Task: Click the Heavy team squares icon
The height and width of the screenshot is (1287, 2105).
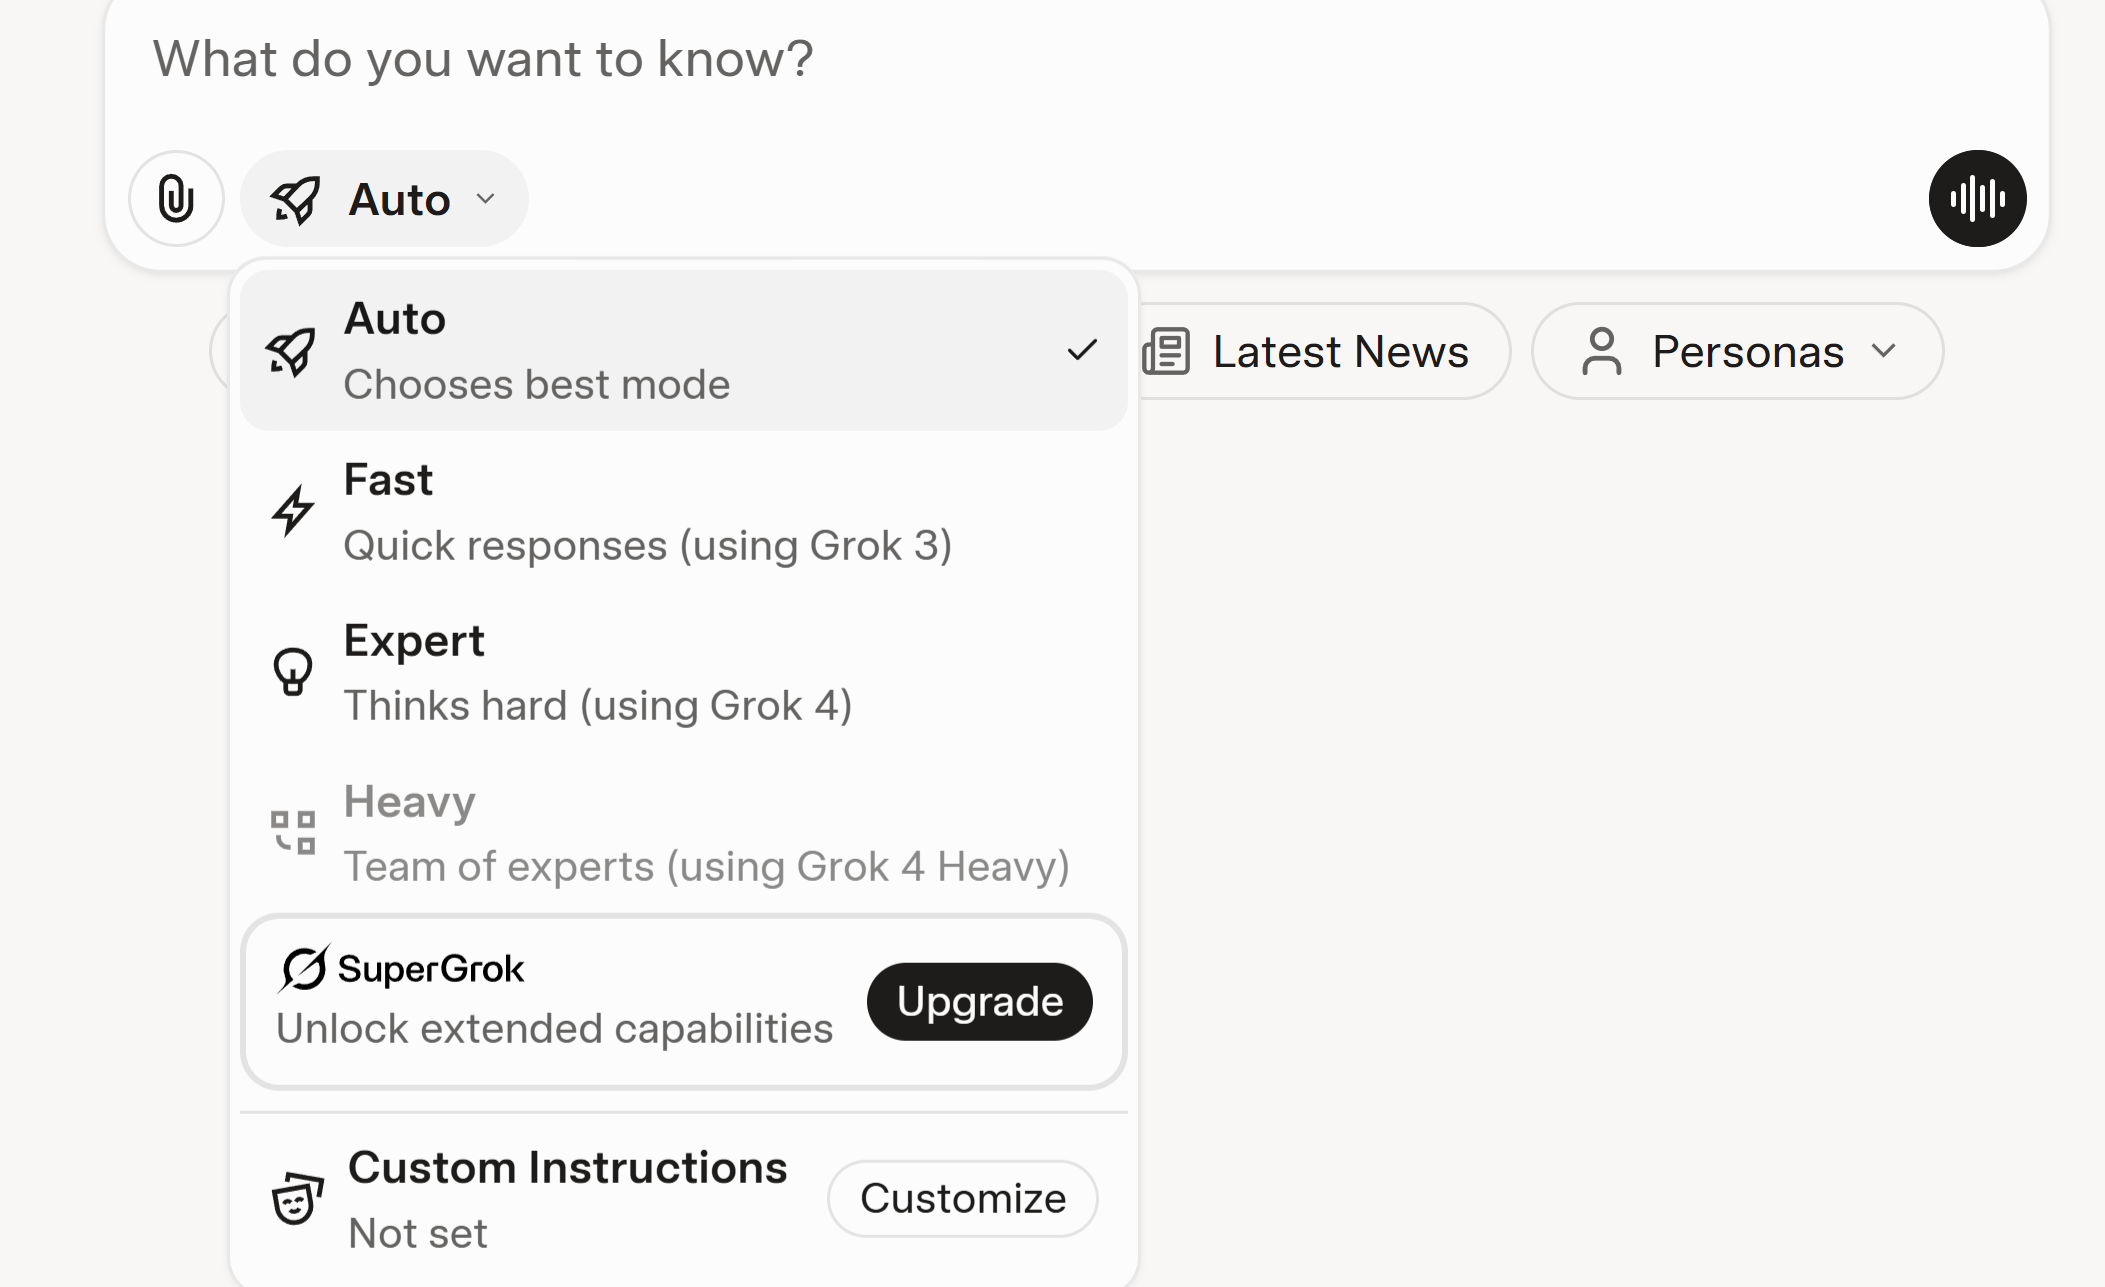Action: [293, 832]
